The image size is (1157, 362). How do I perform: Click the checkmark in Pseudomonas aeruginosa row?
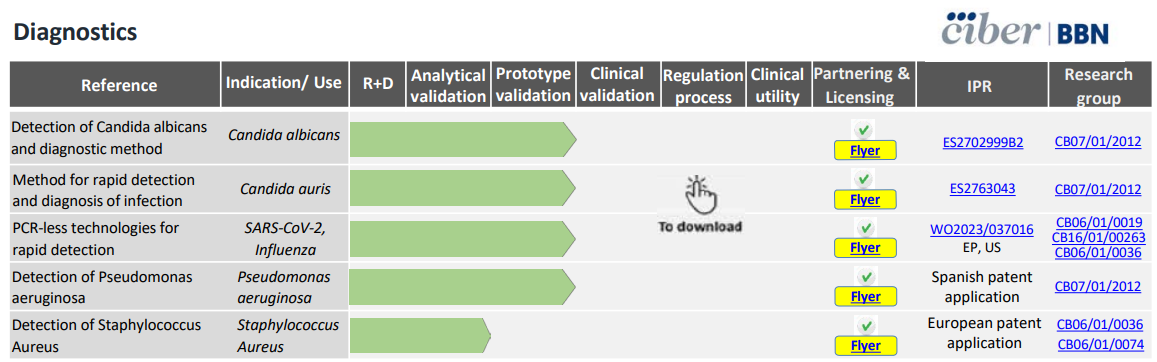[864, 277]
